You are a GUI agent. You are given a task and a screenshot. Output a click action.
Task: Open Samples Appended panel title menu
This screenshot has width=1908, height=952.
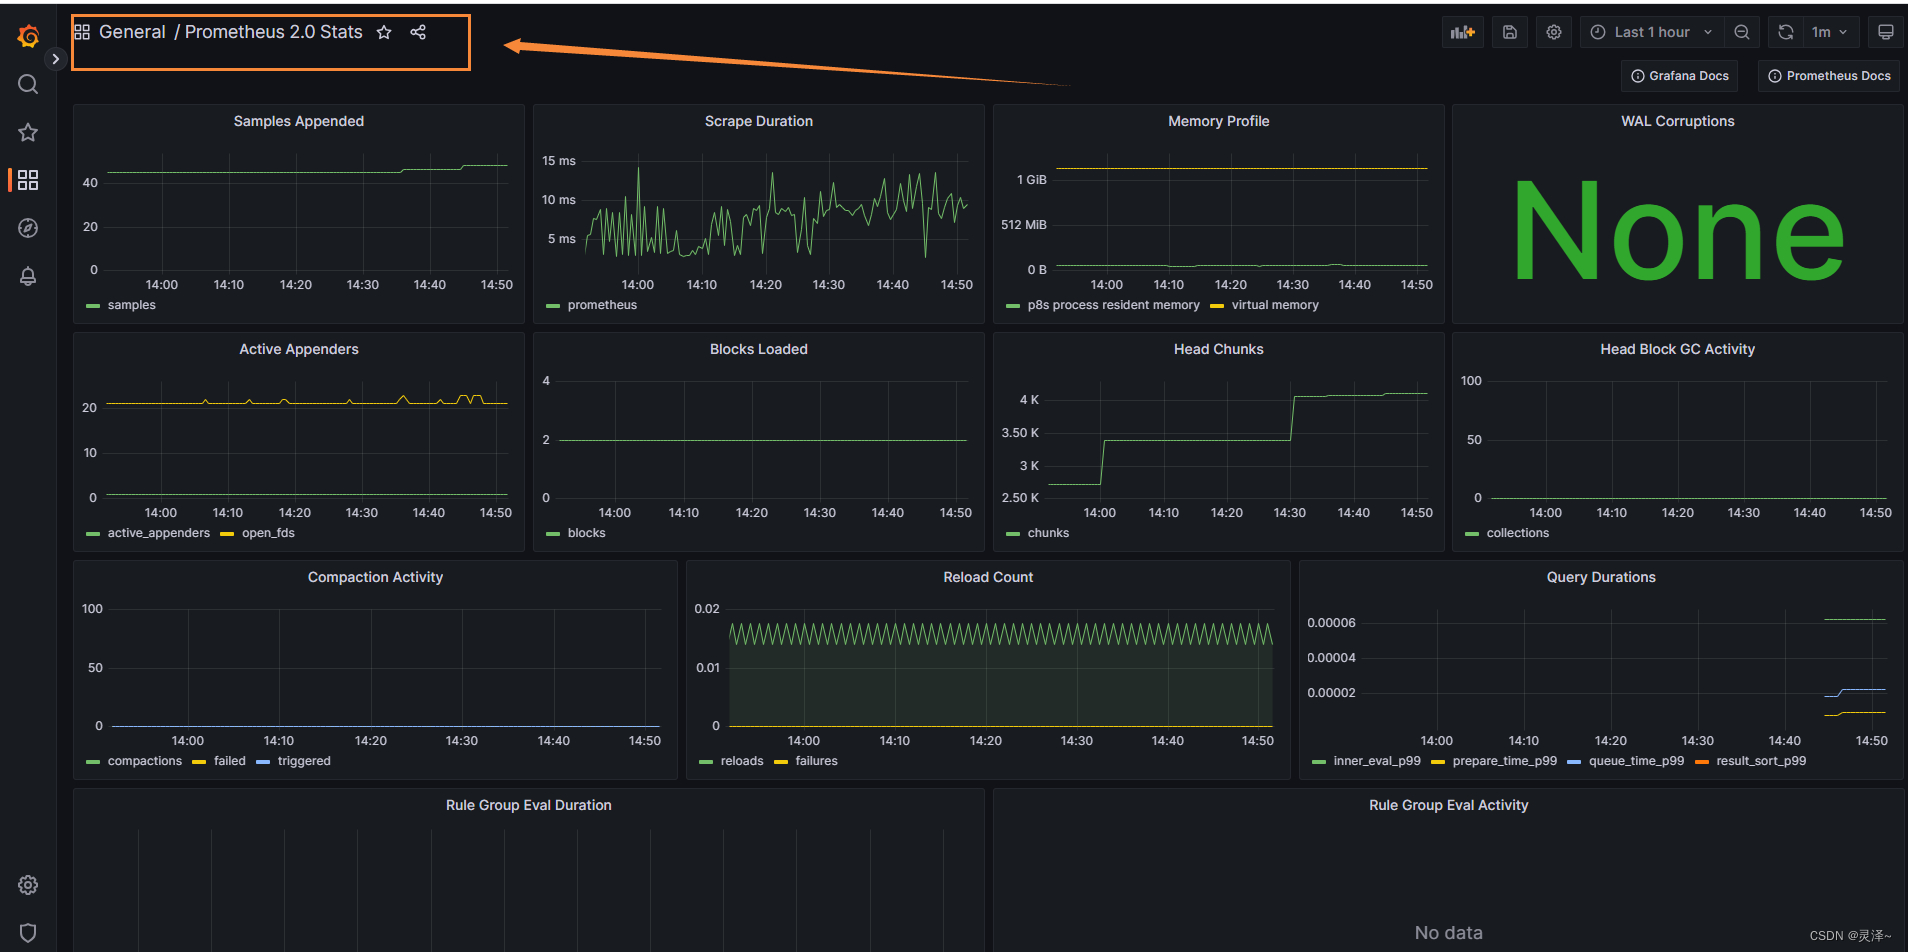[299, 121]
